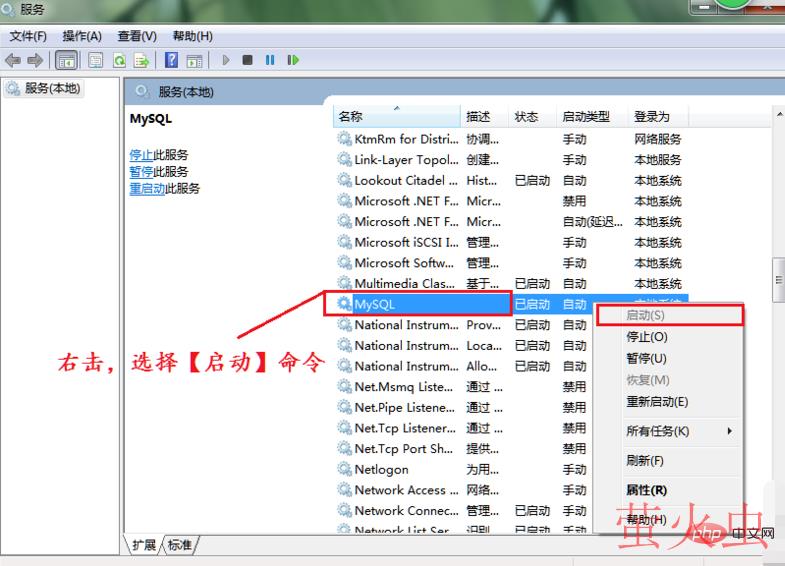Click the Export List toolbar icon
The image size is (785, 566).
click(x=142, y=61)
